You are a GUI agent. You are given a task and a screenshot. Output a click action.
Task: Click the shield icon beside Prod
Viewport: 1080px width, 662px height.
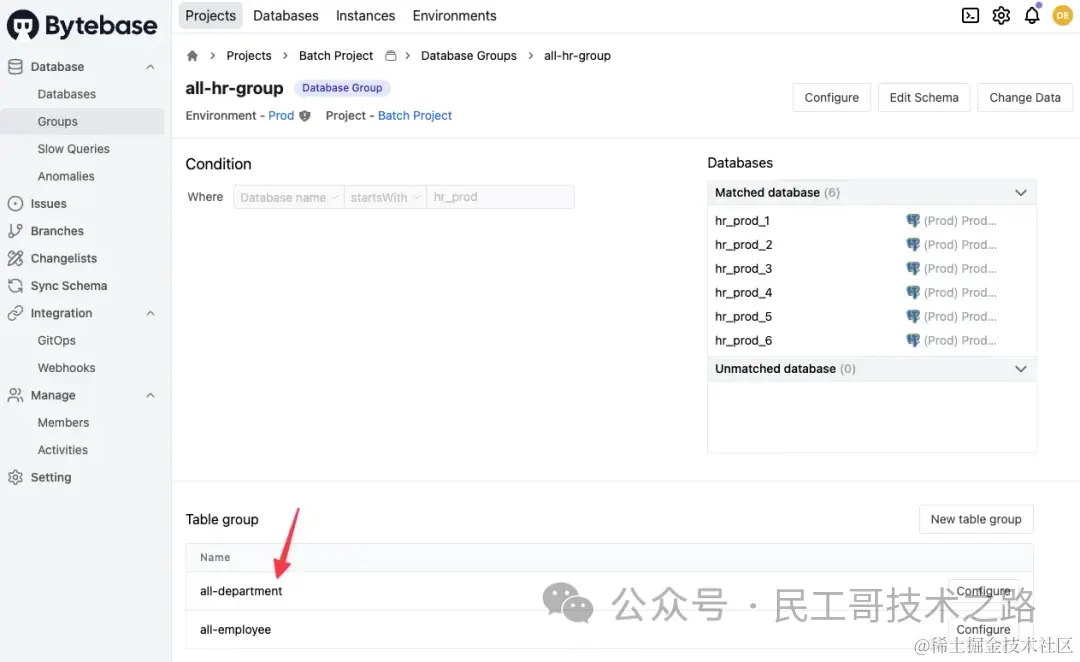(304, 116)
